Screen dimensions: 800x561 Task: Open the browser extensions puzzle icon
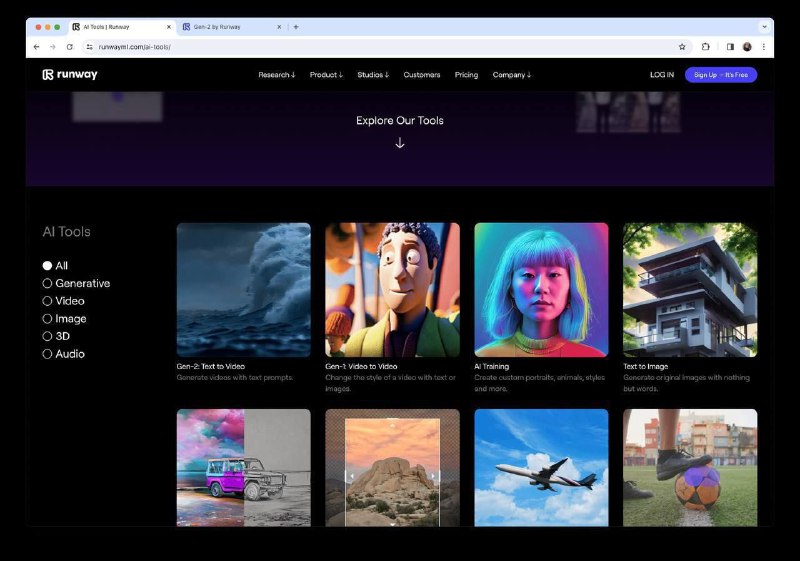click(x=706, y=47)
